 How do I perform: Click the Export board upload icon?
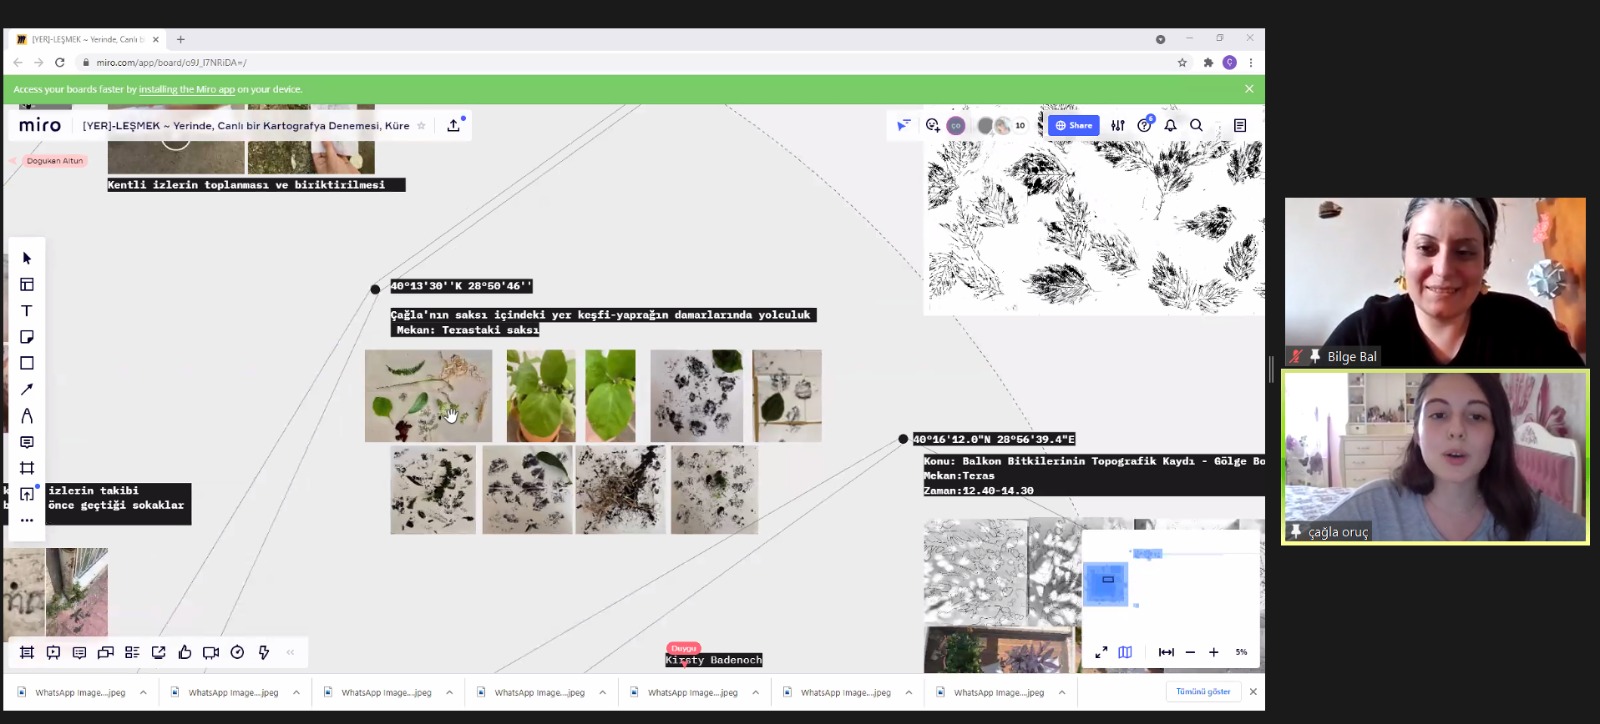tap(454, 125)
